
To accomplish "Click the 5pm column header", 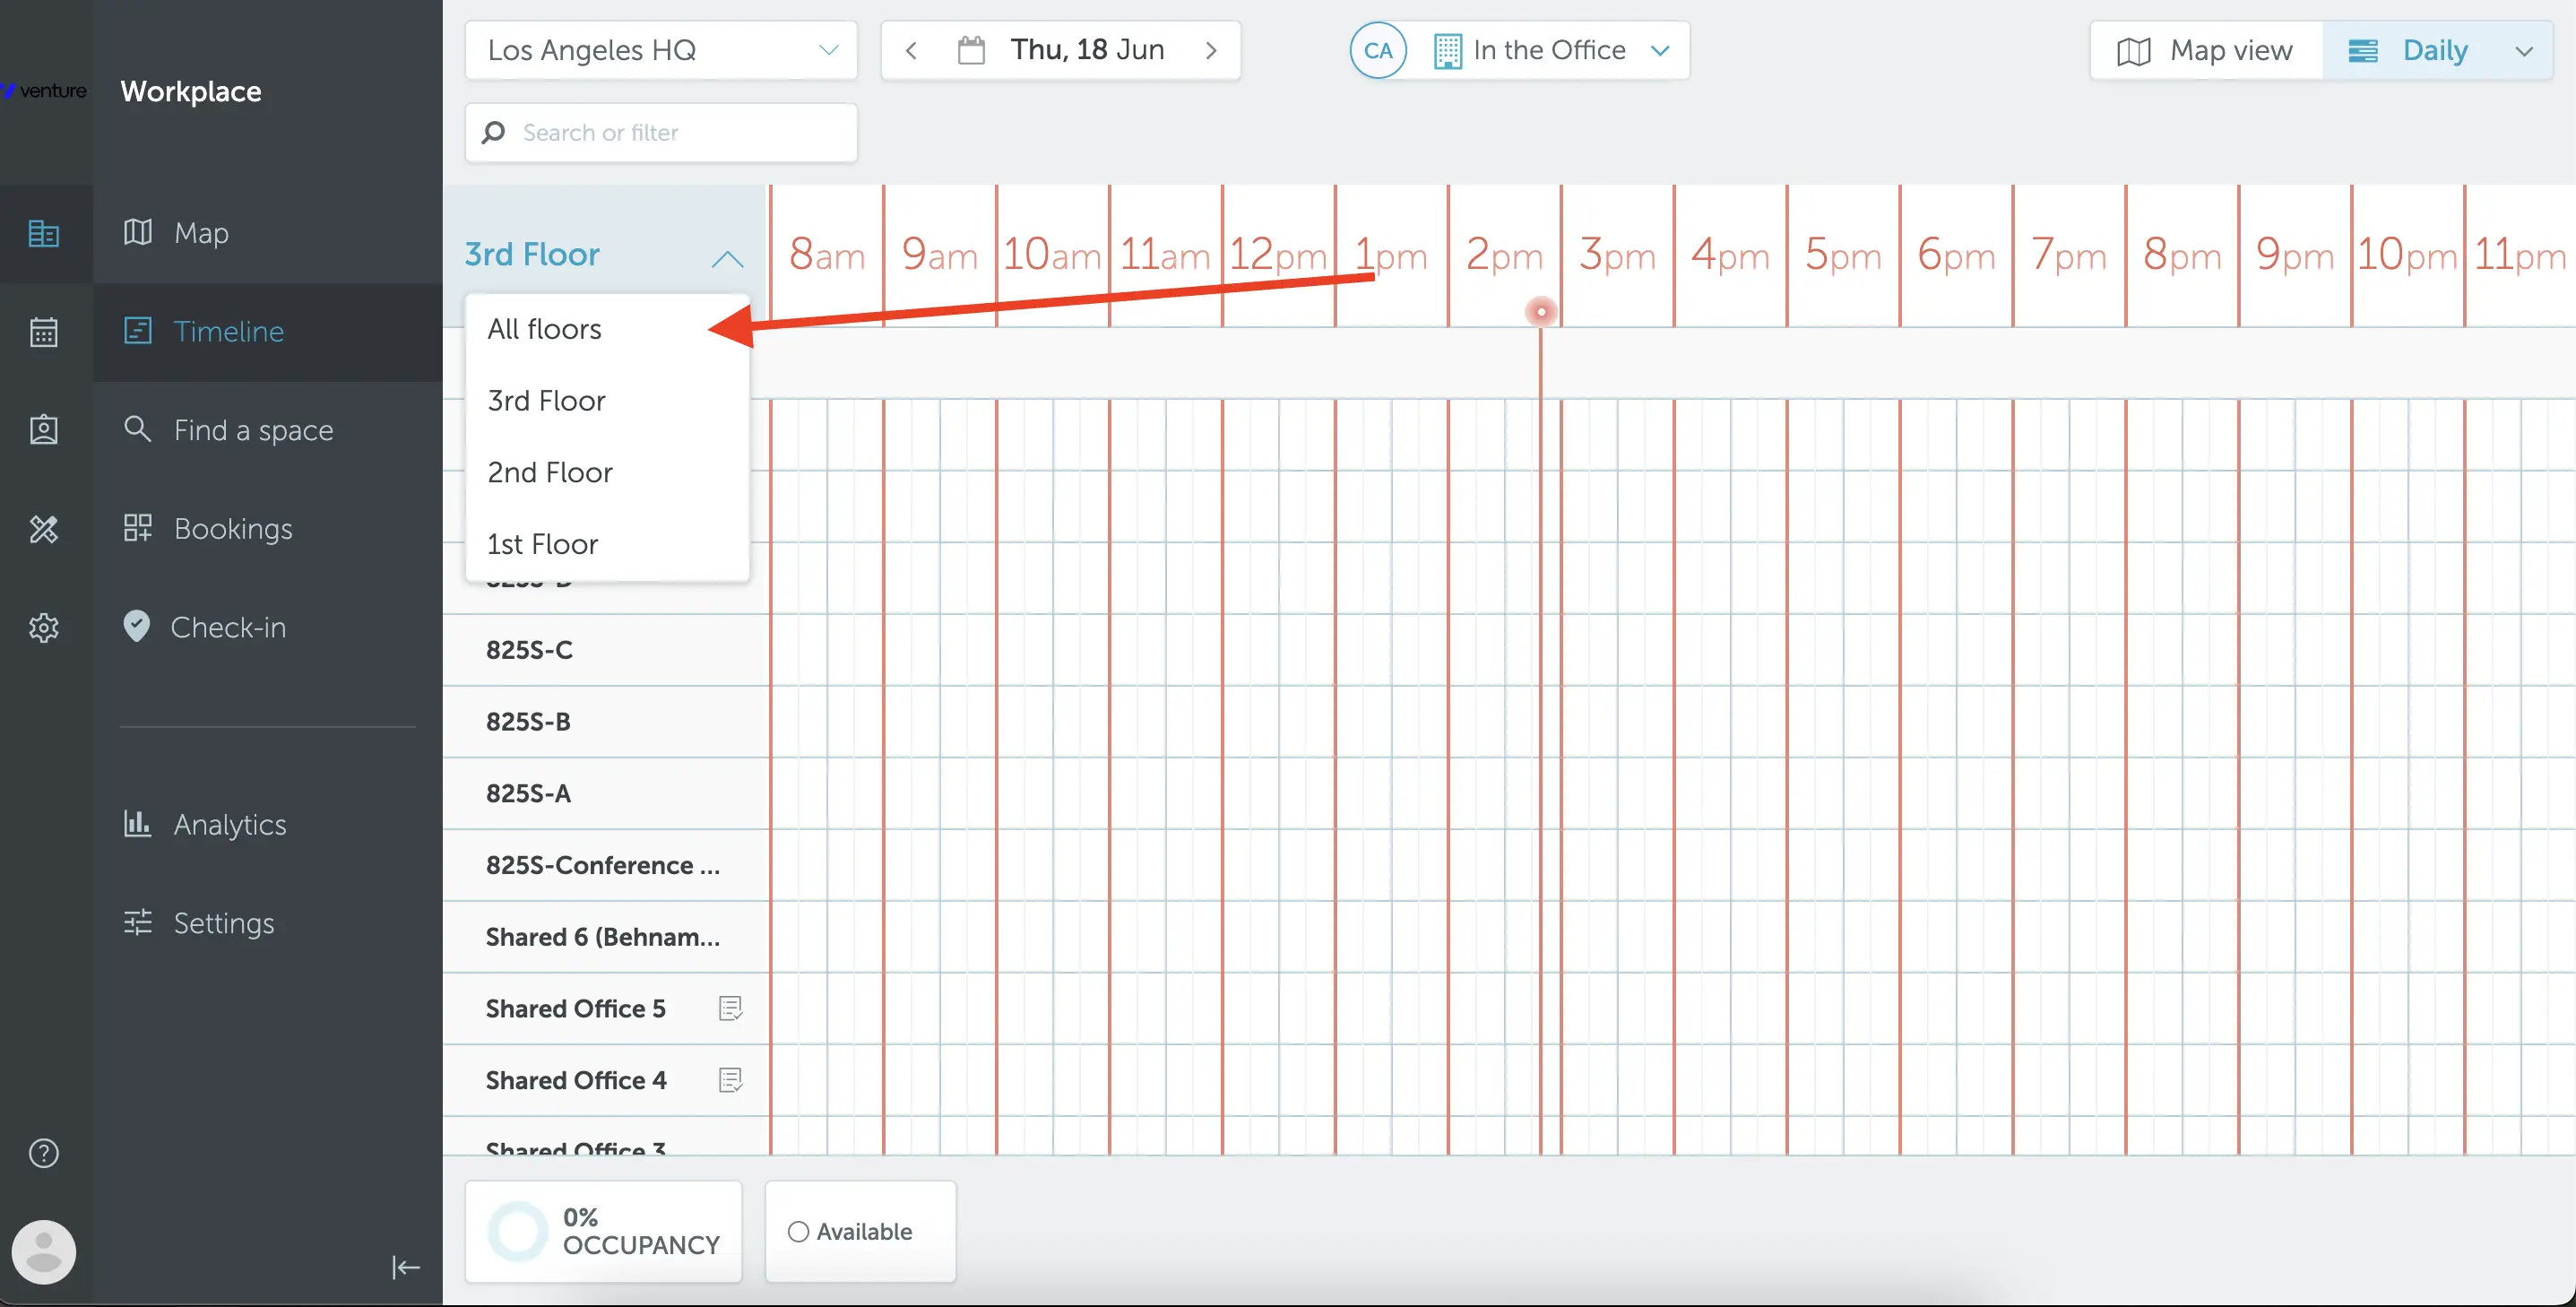I will click(1843, 255).
